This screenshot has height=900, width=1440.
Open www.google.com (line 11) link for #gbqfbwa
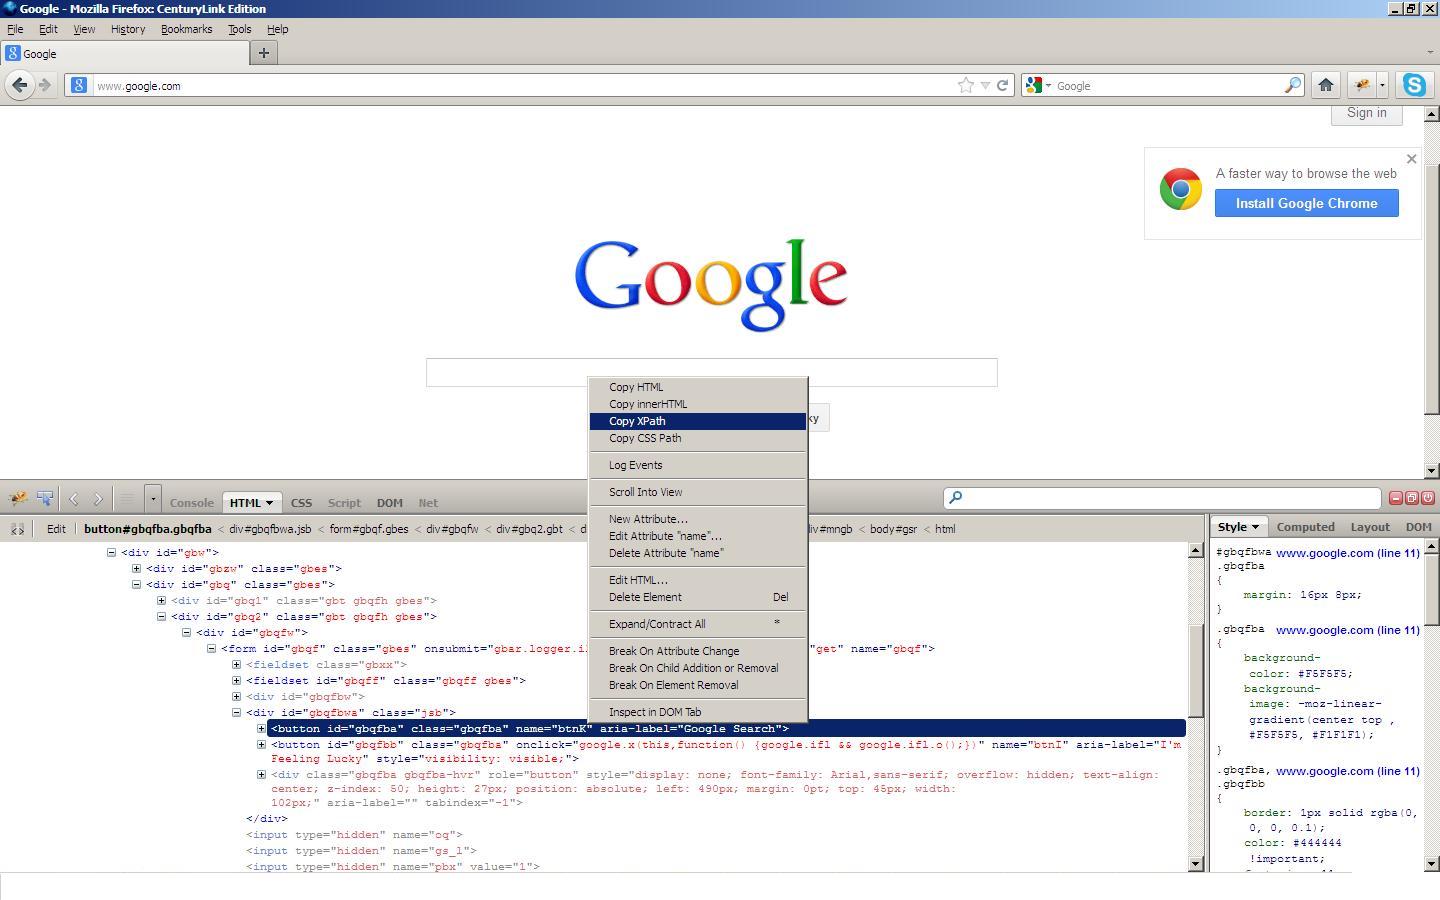[x=1347, y=552]
